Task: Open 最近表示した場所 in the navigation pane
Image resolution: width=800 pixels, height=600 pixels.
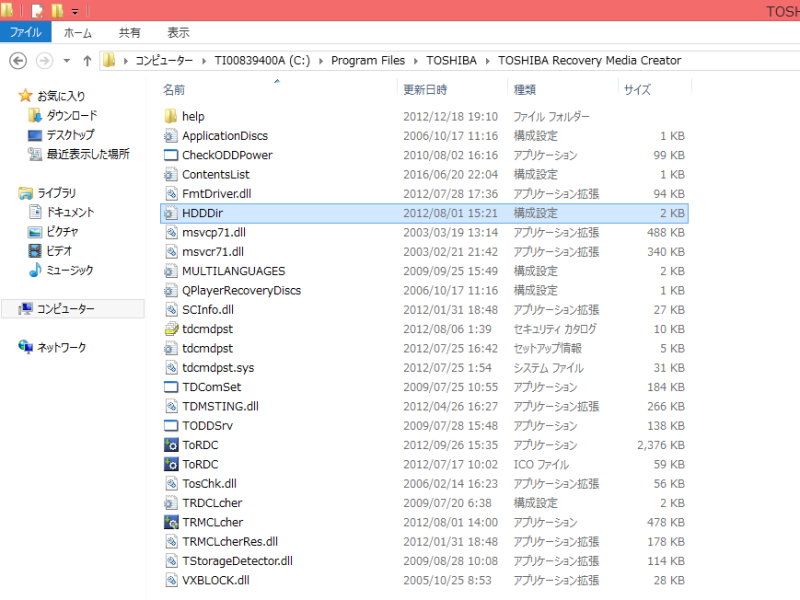Action: click(x=88, y=154)
